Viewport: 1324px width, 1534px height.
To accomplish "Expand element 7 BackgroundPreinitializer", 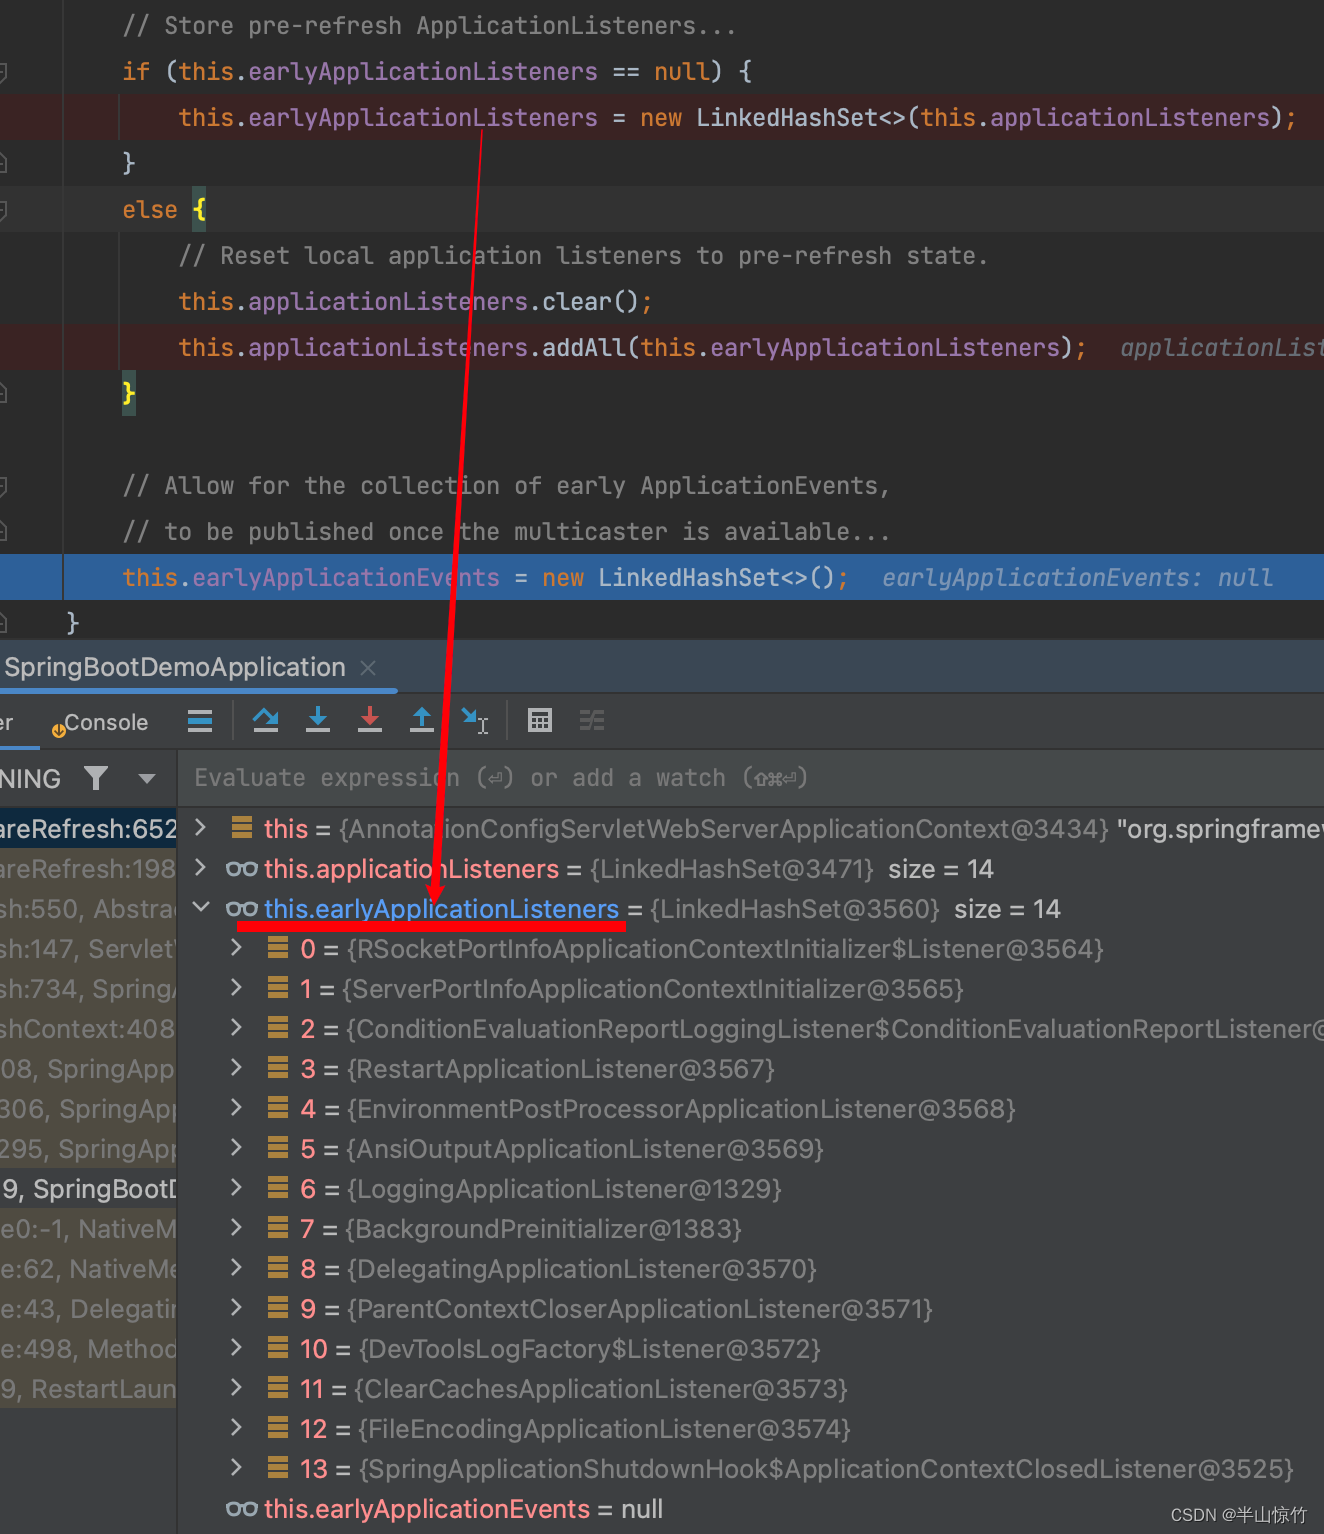I will 237,1227.
